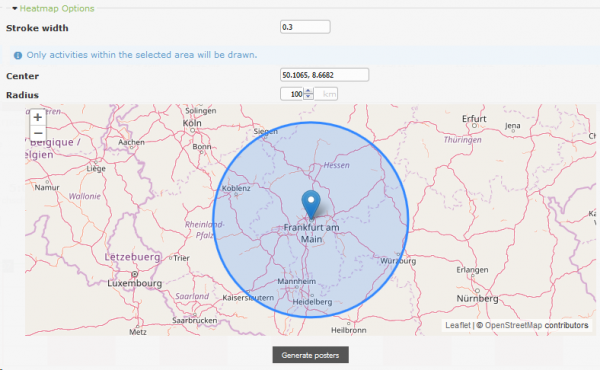Click on Luxembourg on the map

coord(135,284)
